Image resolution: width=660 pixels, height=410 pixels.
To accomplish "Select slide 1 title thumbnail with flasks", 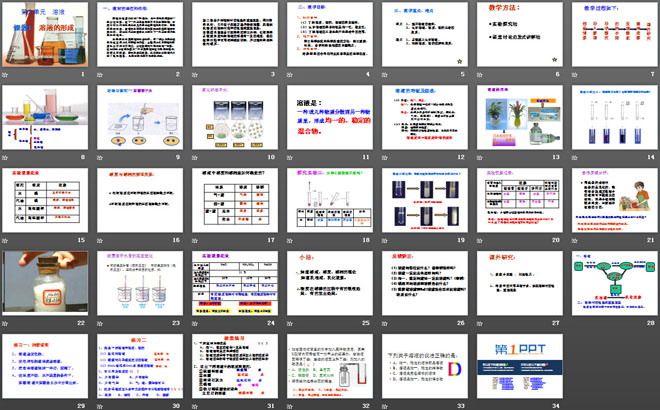I will tap(45, 35).
